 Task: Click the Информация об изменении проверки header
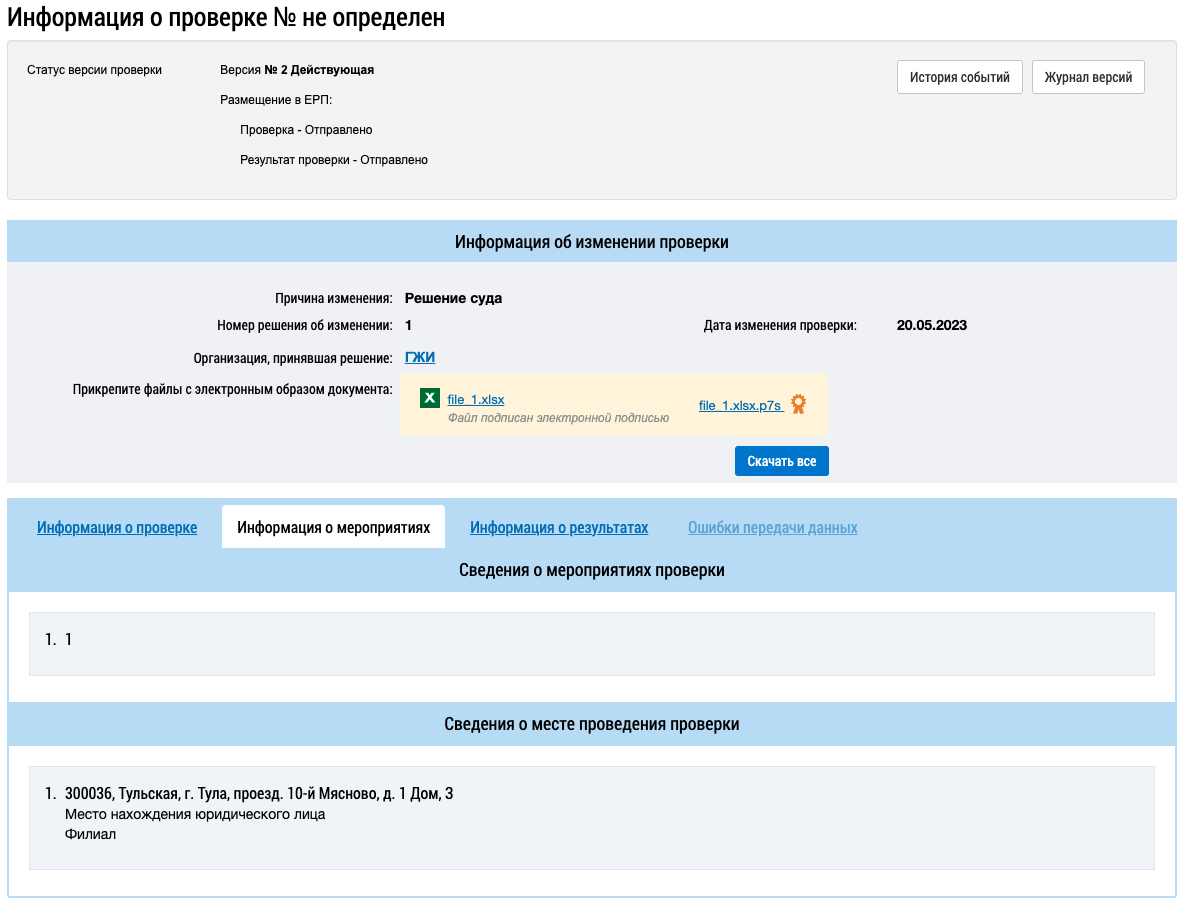tap(591, 242)
